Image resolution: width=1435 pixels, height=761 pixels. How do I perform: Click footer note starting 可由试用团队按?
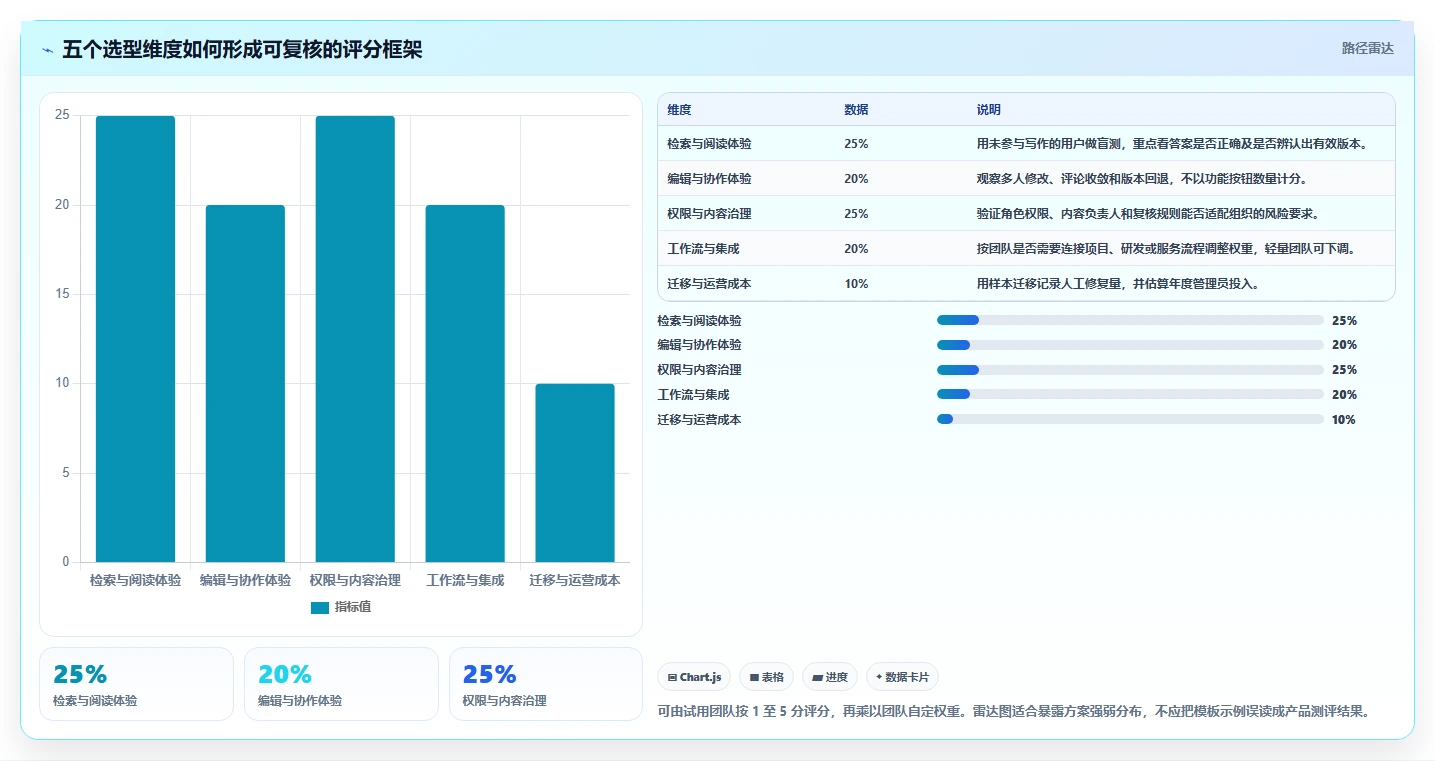pos(1013,712)
